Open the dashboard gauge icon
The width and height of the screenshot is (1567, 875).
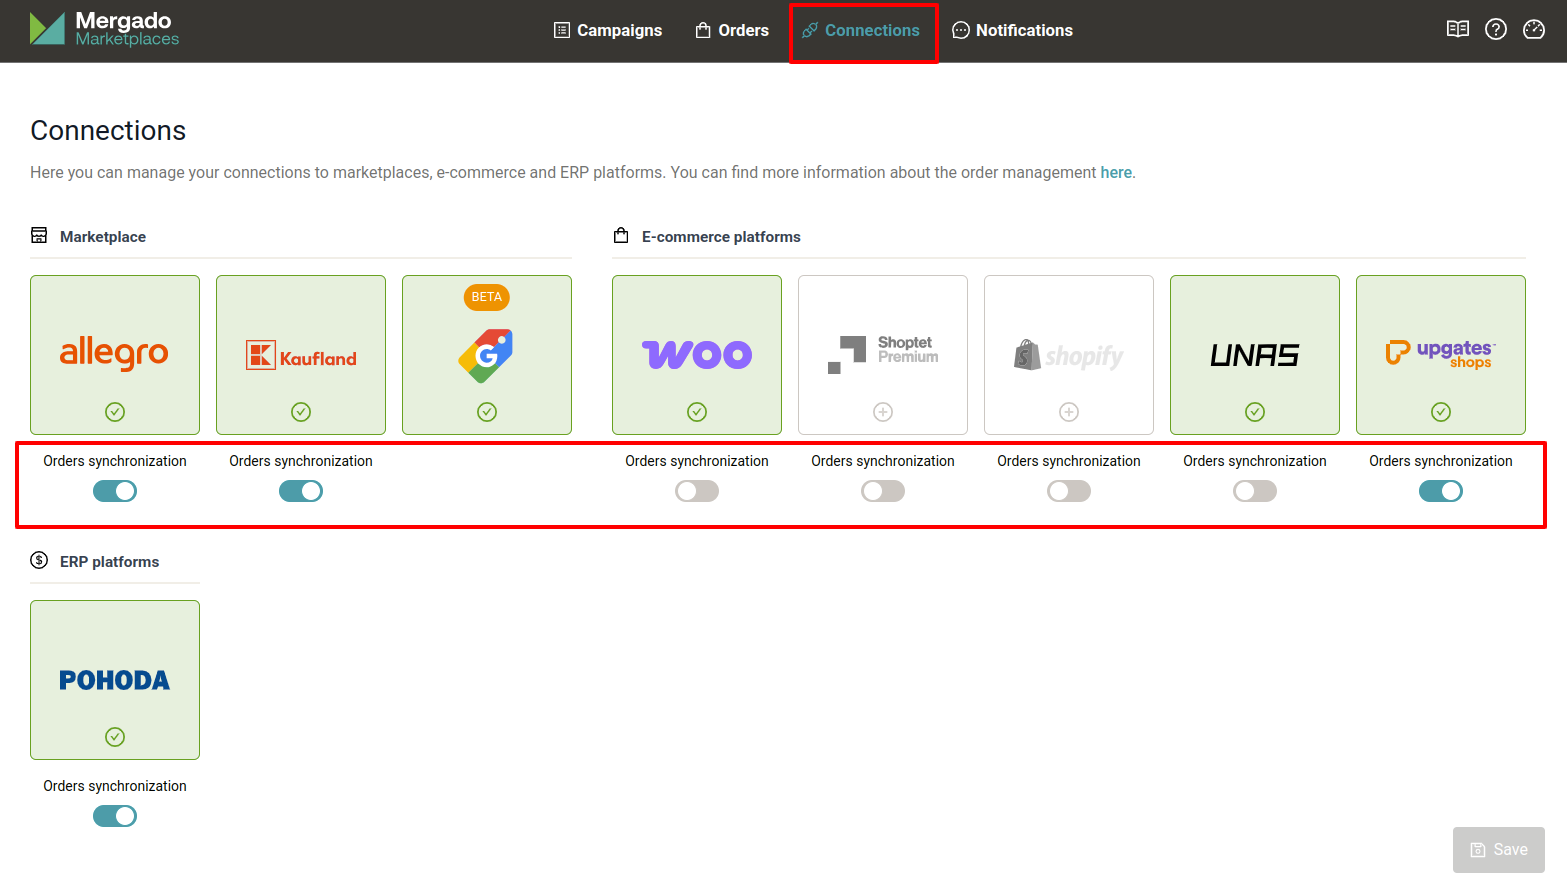[1534, 29]
